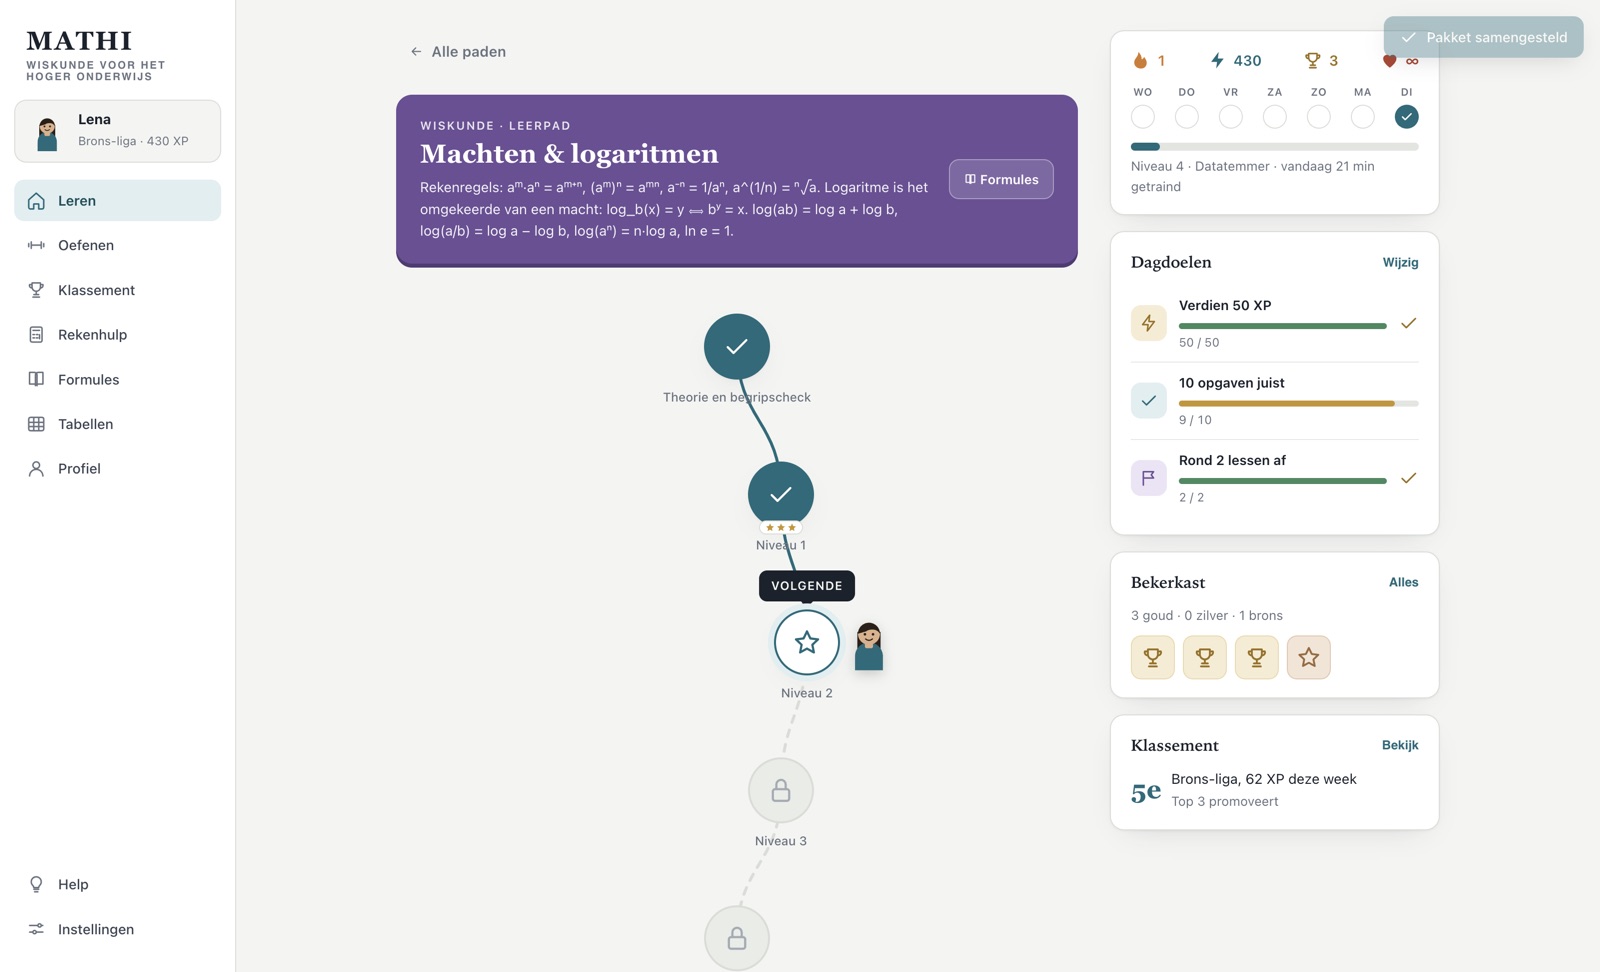Screen dimensions: 1600x972
Task: Click the trophy counter showing 3
Action: tap(1321, 60)
